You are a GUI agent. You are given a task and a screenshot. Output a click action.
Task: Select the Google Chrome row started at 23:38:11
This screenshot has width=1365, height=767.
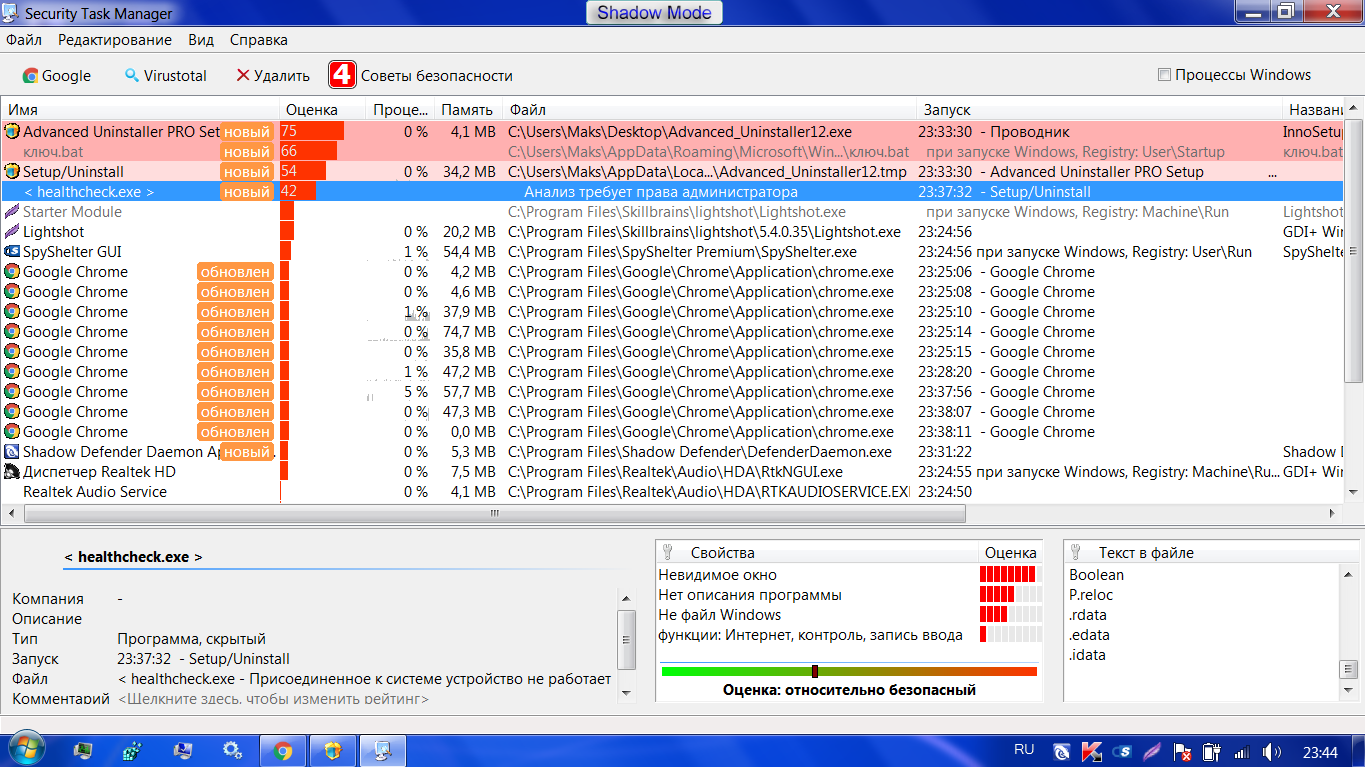tap(672, 432)
